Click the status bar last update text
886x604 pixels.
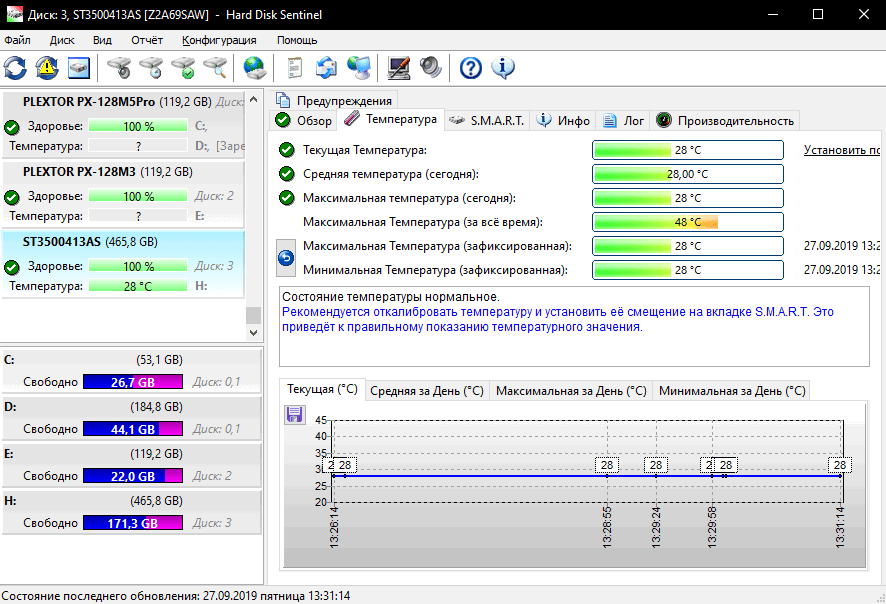(175, 596)
